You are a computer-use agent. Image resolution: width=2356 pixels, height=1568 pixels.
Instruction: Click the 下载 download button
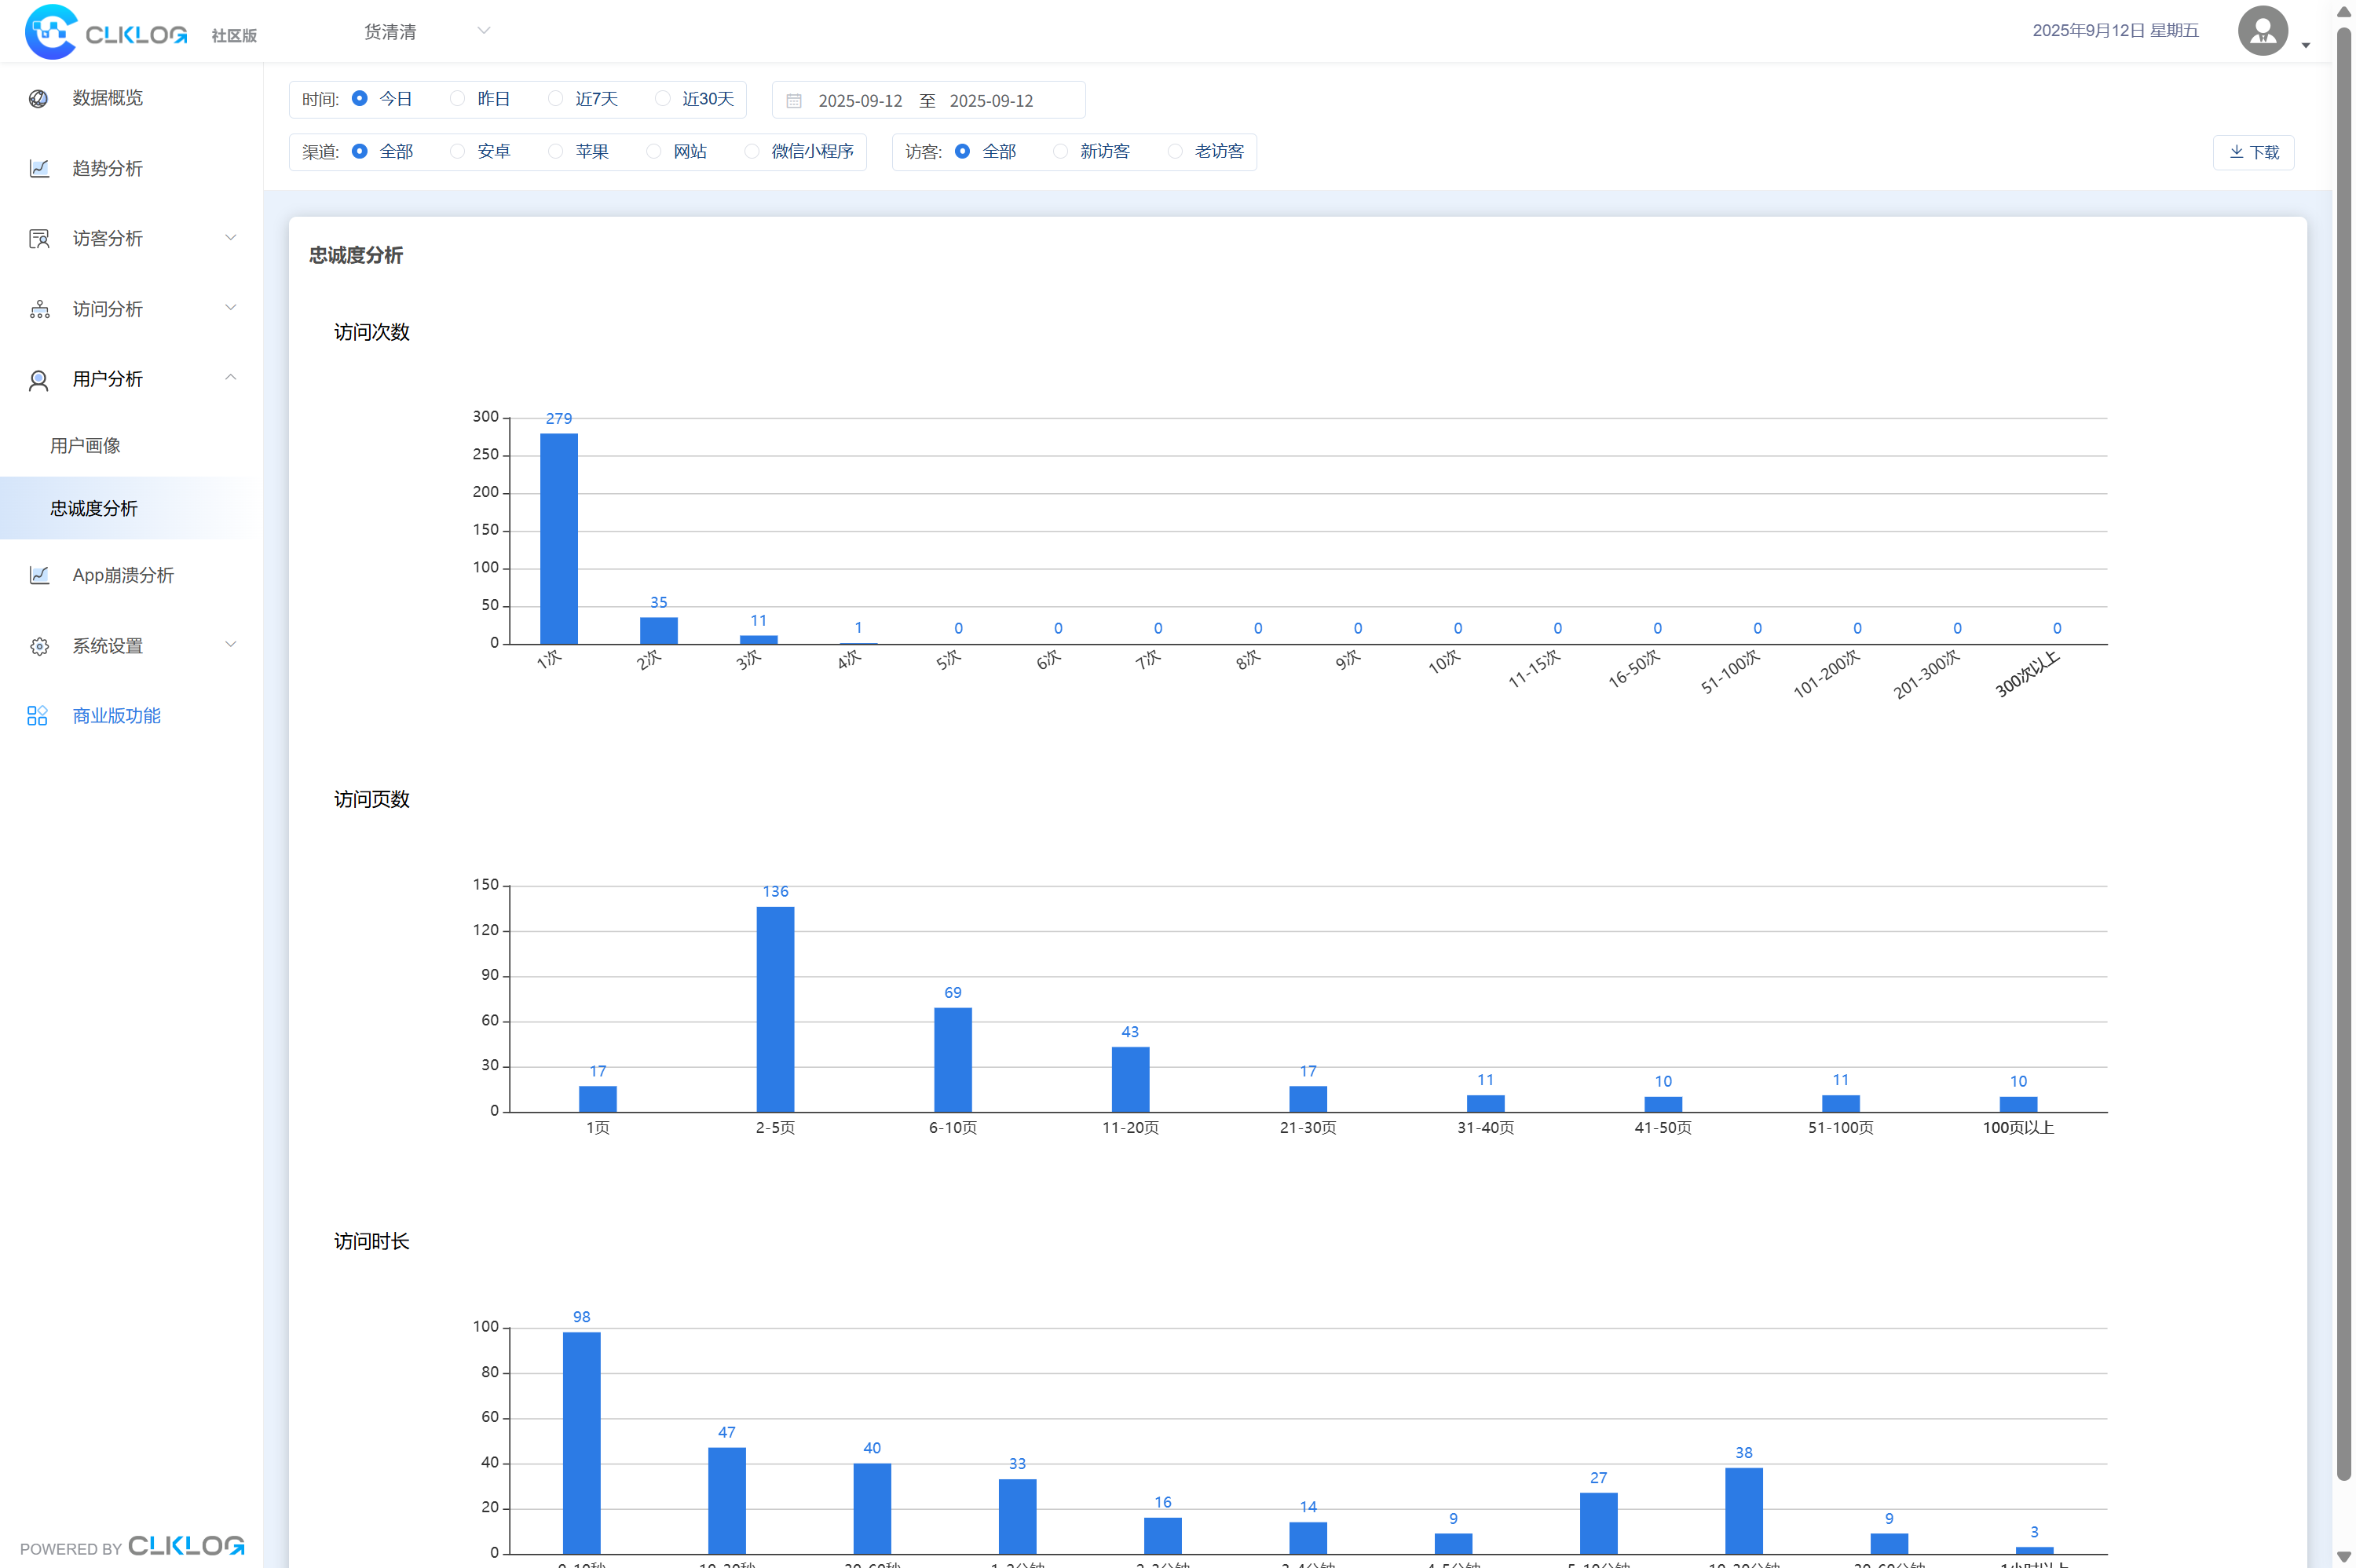pyautogui.click(x=2253, y=152)
